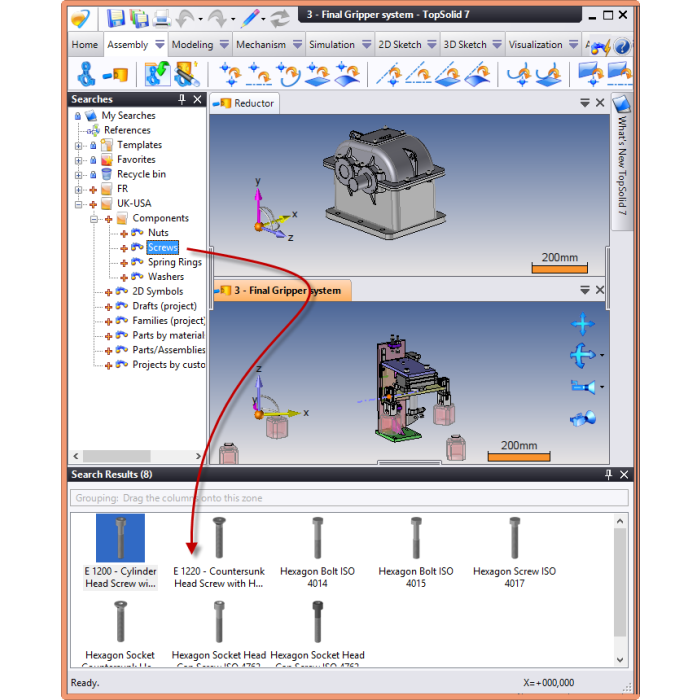Select the Reductor document tab
This screenshot has height=700, width=700.
click(x=245, y=103)
